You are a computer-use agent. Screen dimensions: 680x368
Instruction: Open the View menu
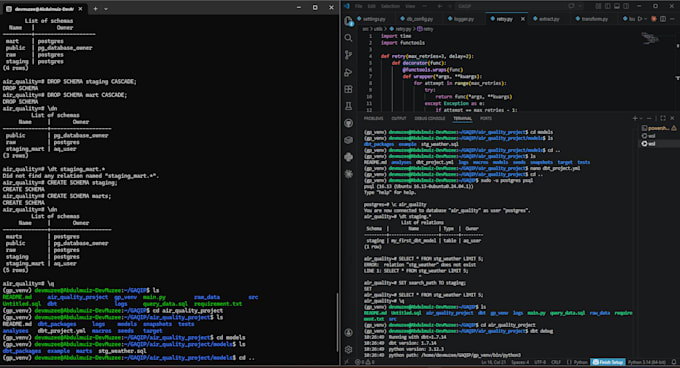point(410,6)
